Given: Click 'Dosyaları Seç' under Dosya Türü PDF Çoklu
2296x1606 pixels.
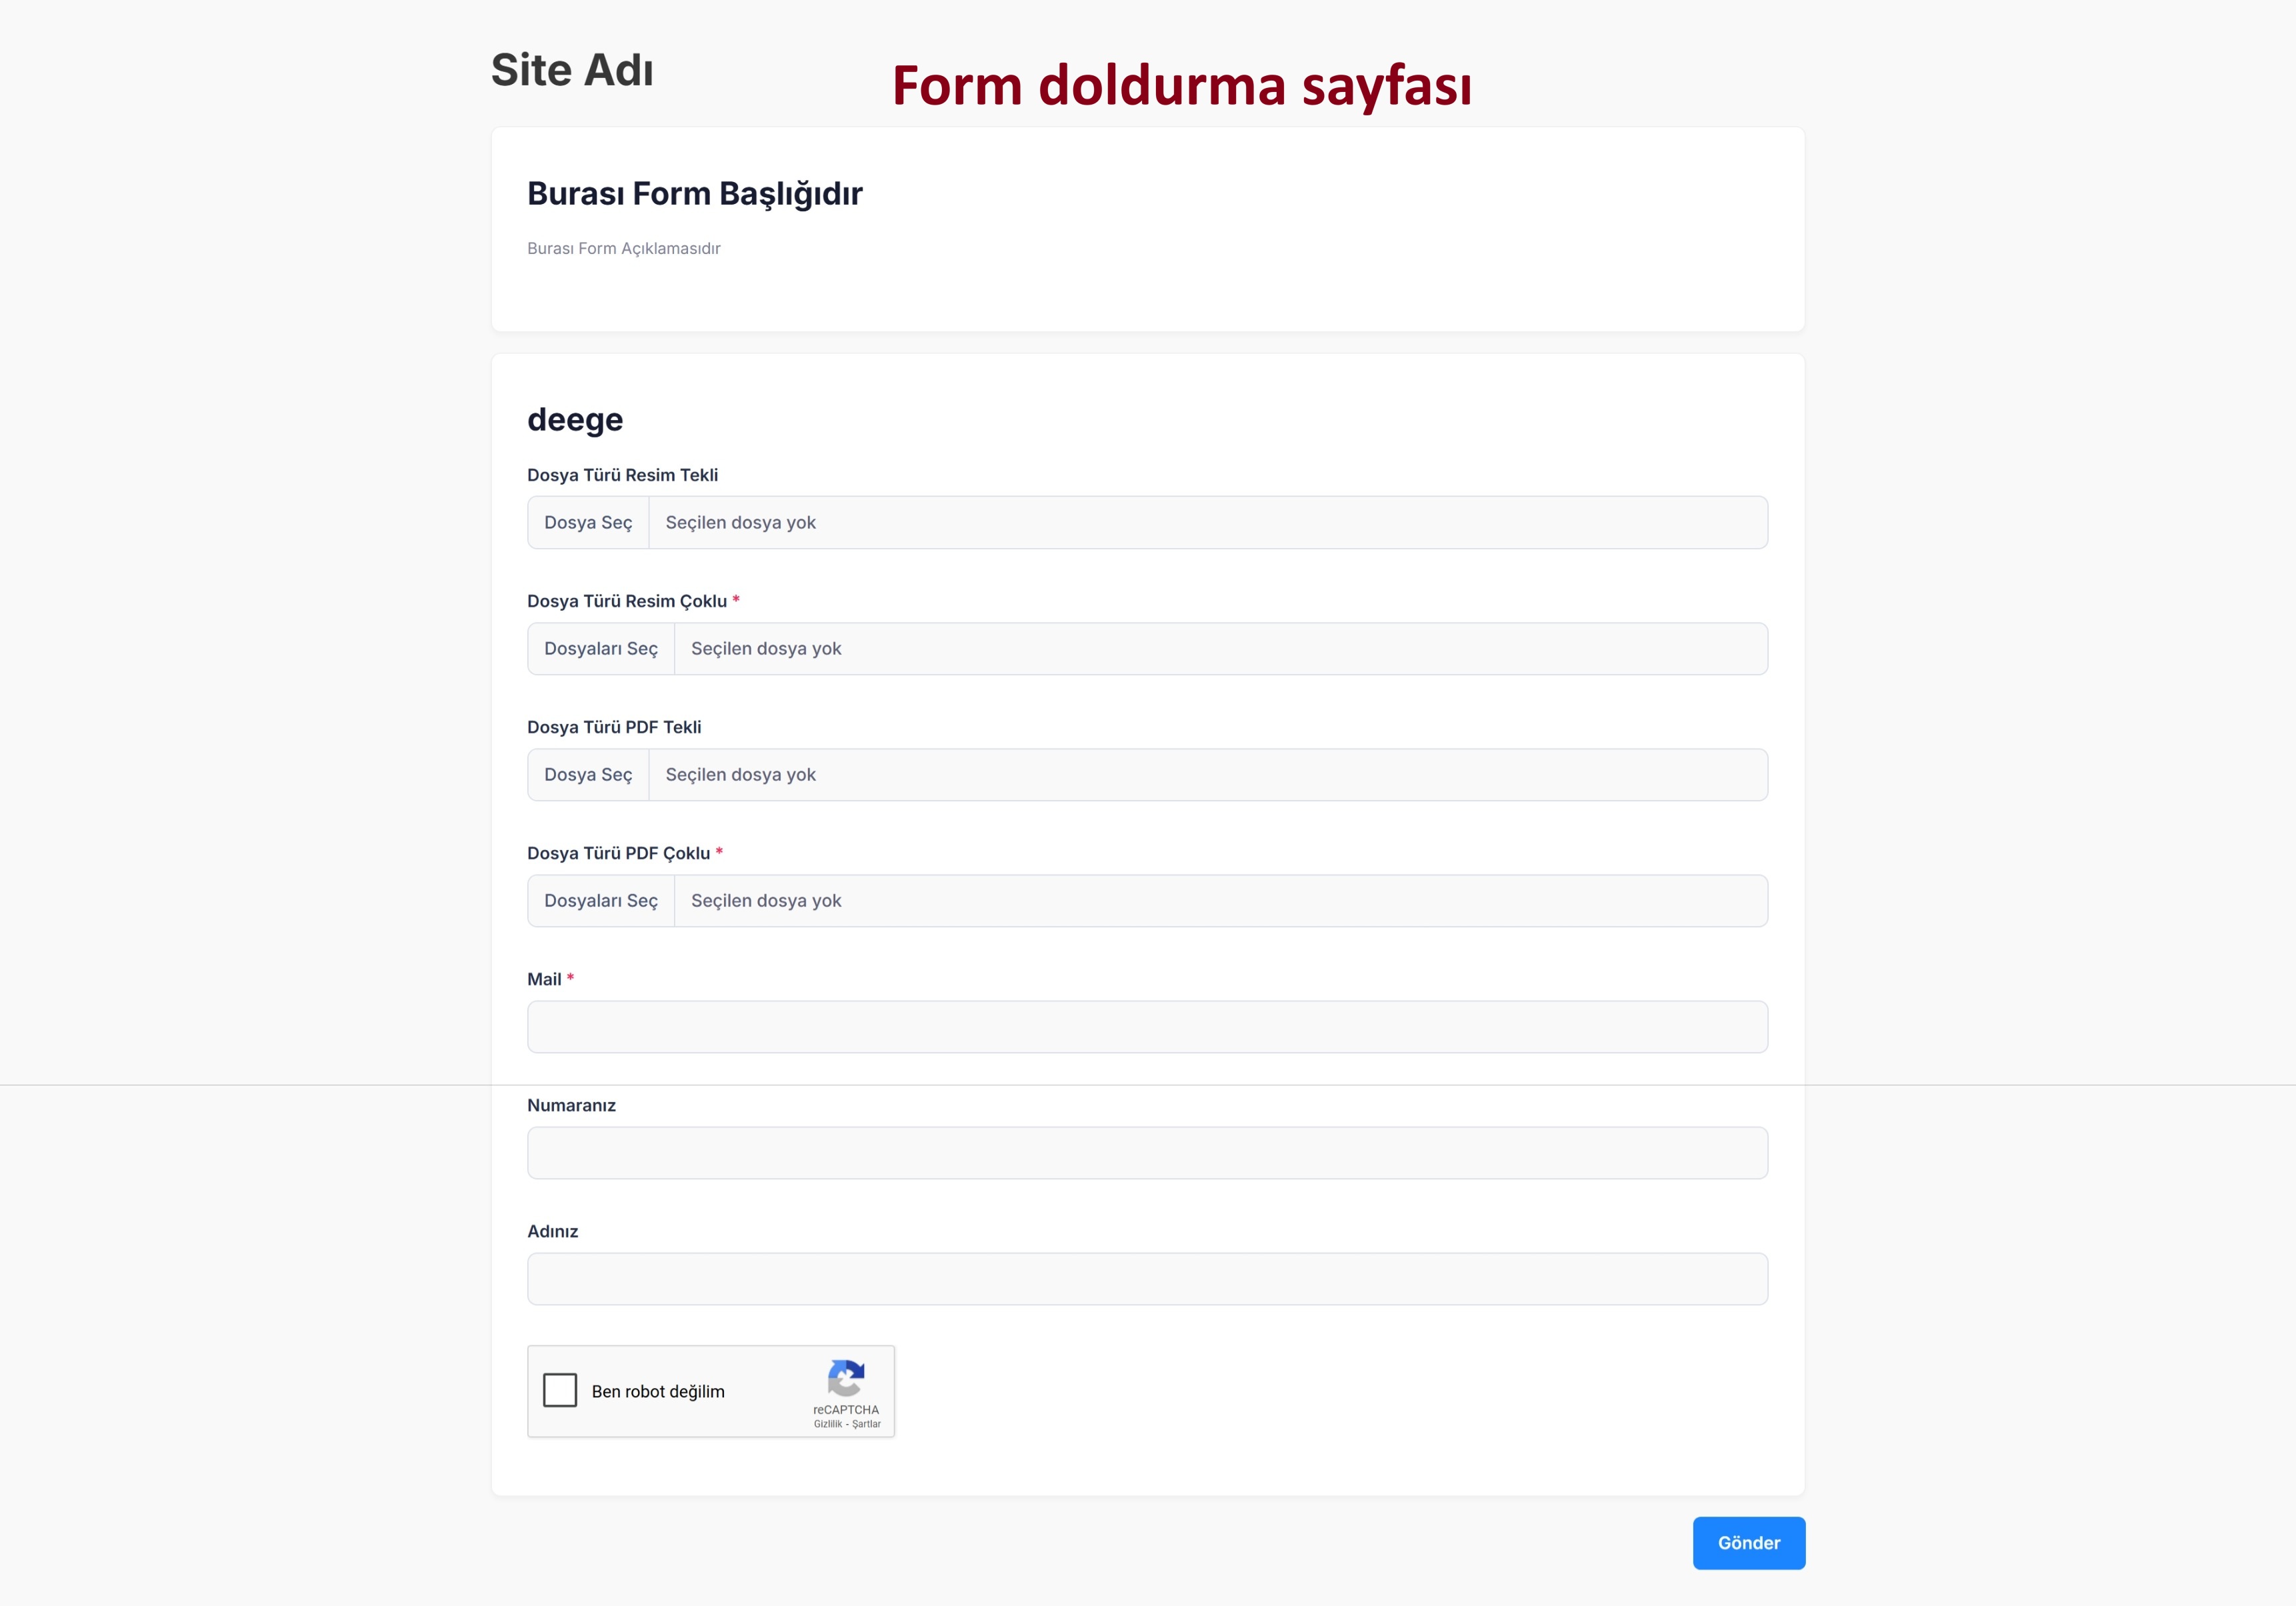Looking at the screenshot, I should [601, 901].
